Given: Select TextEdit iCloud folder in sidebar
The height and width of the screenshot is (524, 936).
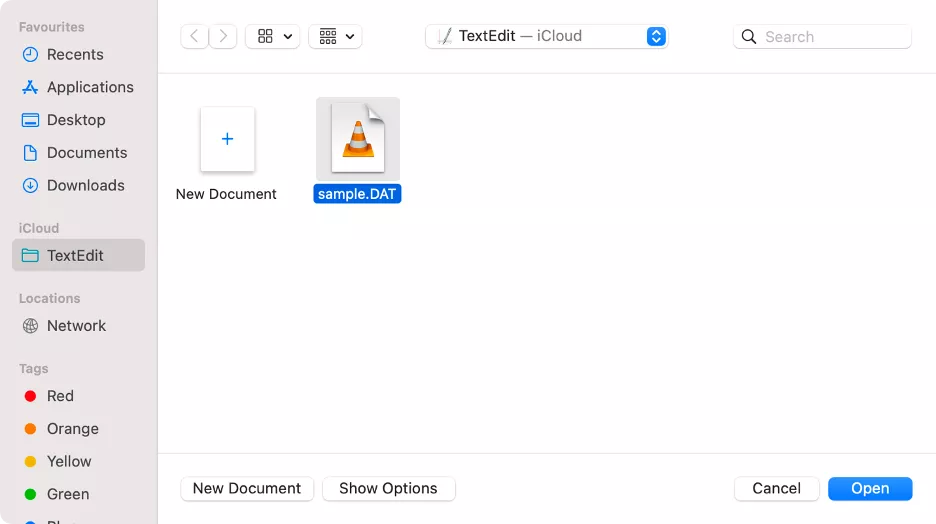Looking at the screenshot, I should point(75,255).
